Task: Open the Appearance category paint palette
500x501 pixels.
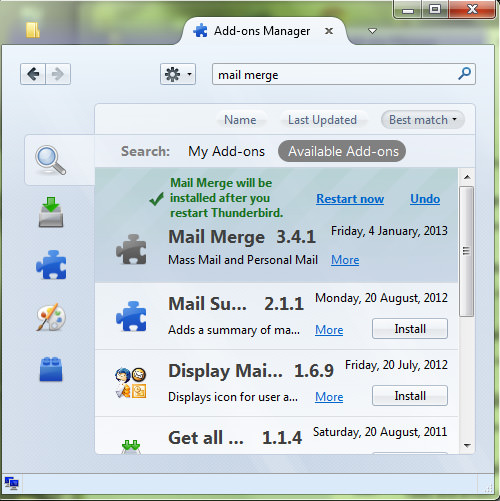Action: click(51, 317)
